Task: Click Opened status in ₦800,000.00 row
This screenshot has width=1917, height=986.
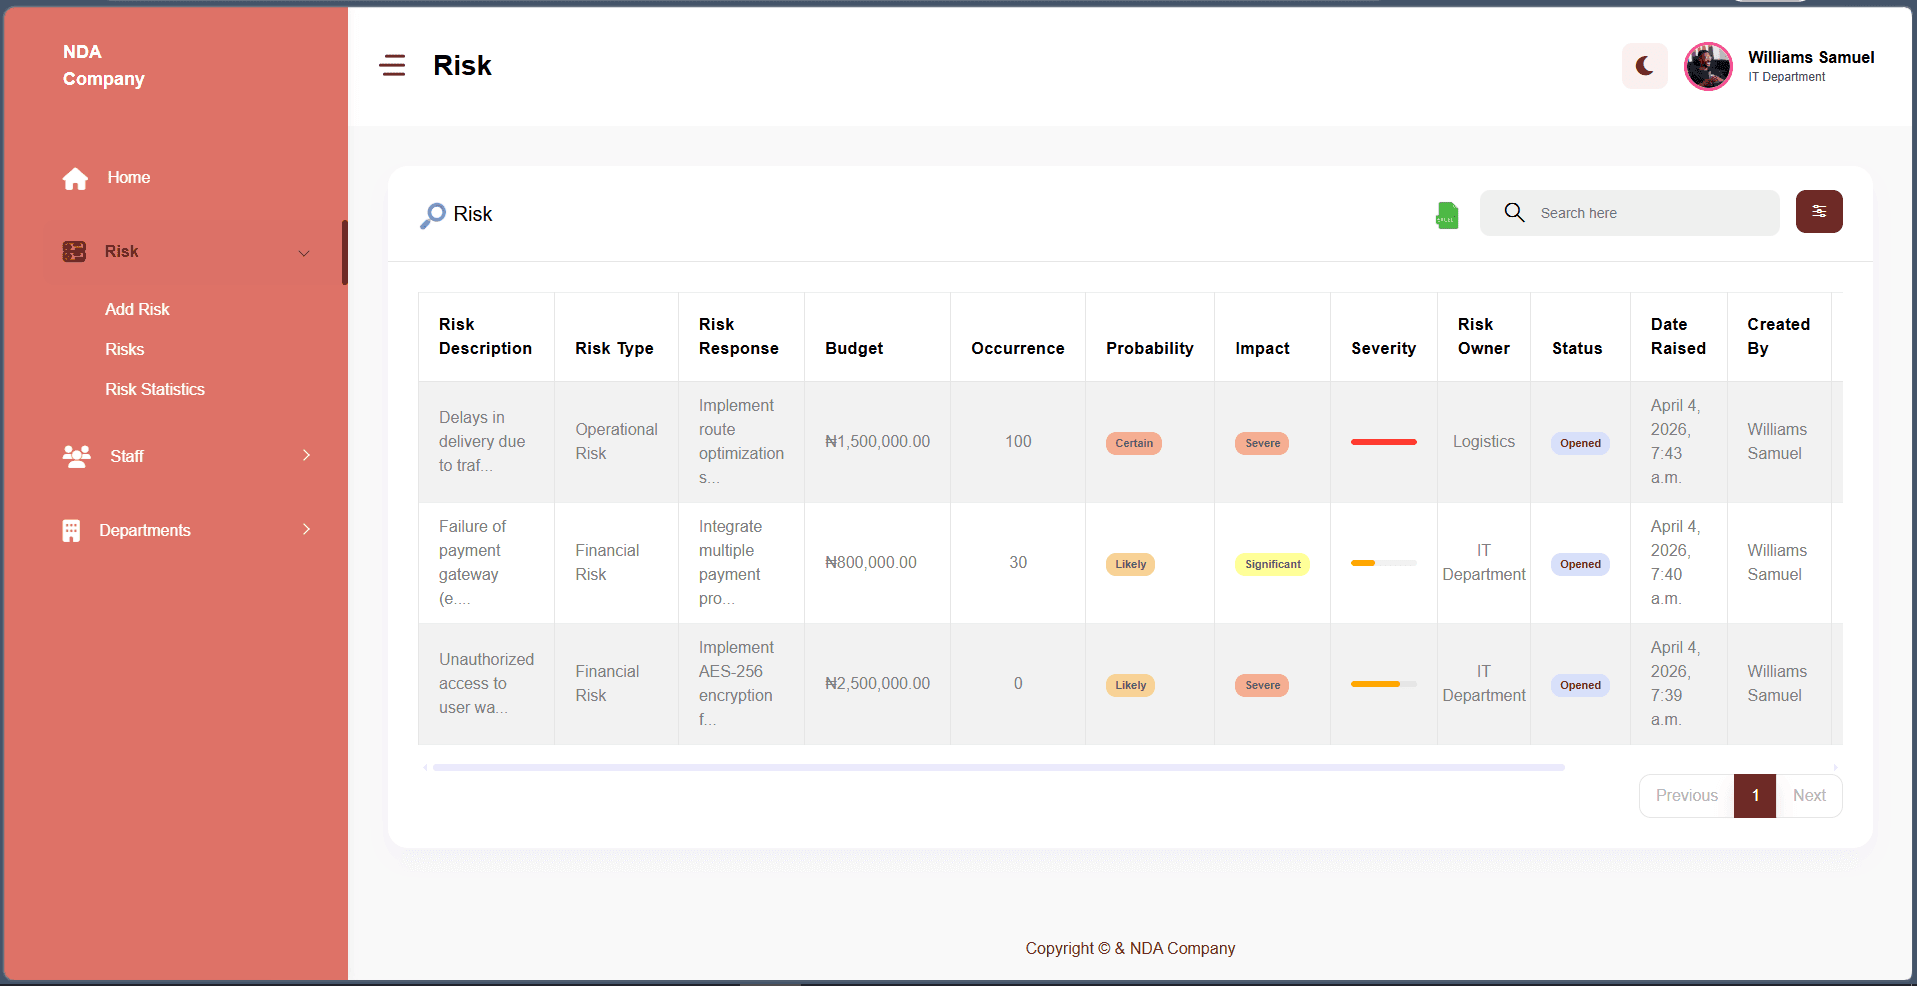Action: [x=1580, y=564]
